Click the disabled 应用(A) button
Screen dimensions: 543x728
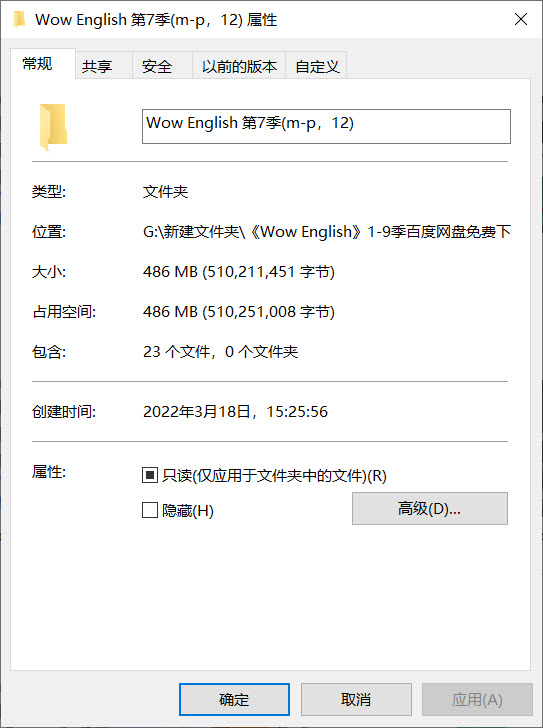tap(477, 699)
